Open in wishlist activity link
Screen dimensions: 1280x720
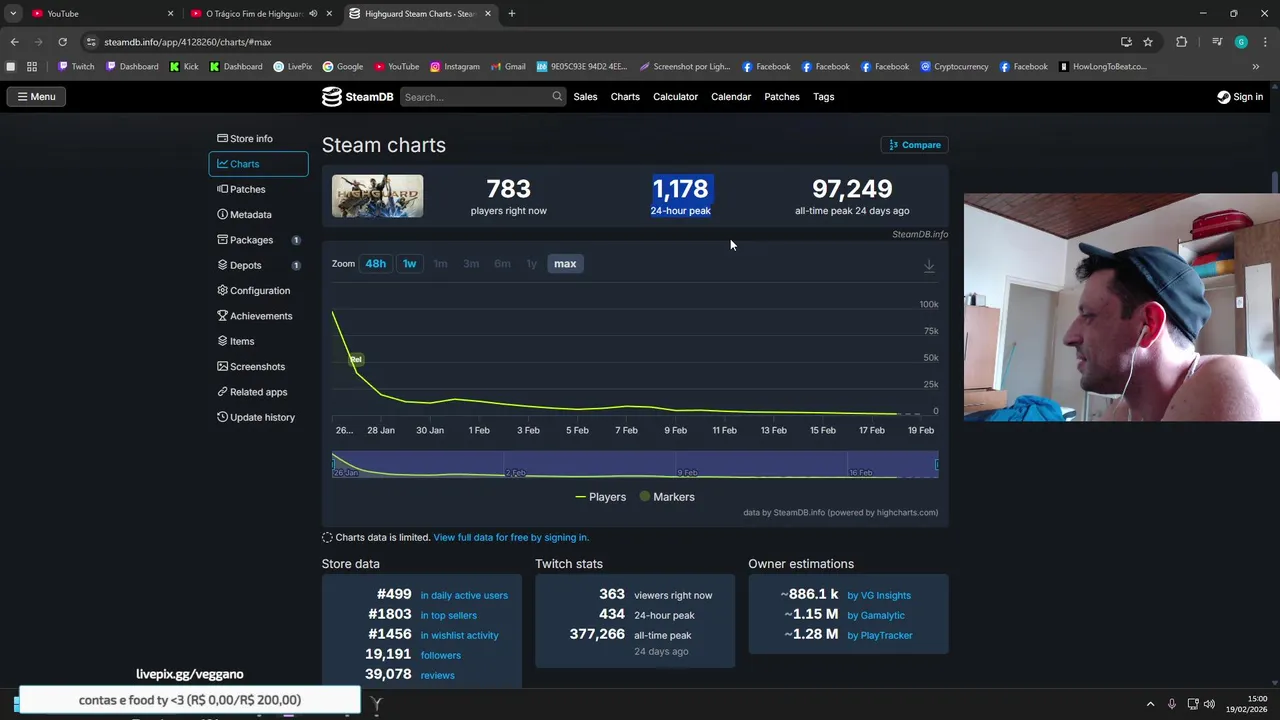coord(459,636)
